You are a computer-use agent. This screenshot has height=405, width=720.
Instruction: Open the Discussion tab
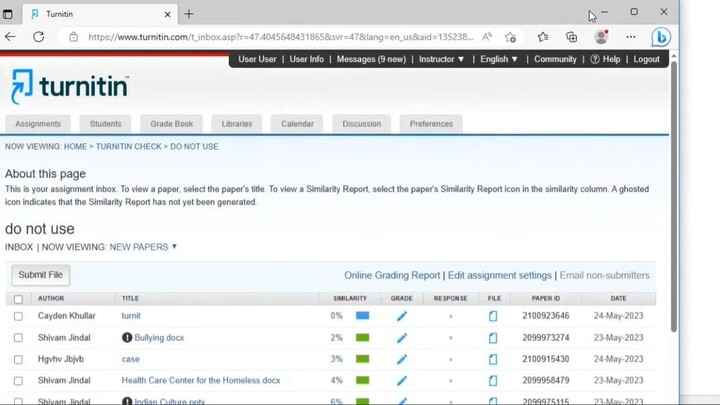[x=362, y=124]
